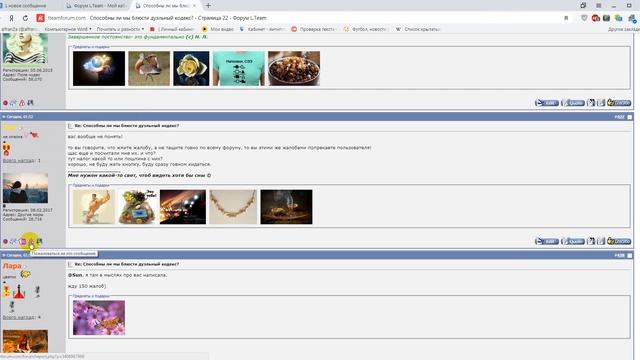
Task: Click the Edit button on post #822
Action: pyautogui.click(x=547, y=241)
